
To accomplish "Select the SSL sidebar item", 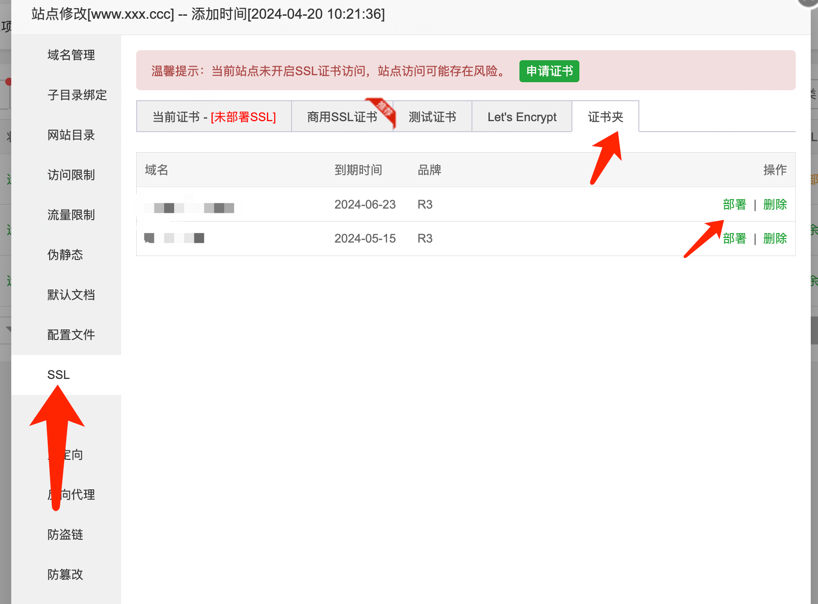I will (x=59, y=375).
